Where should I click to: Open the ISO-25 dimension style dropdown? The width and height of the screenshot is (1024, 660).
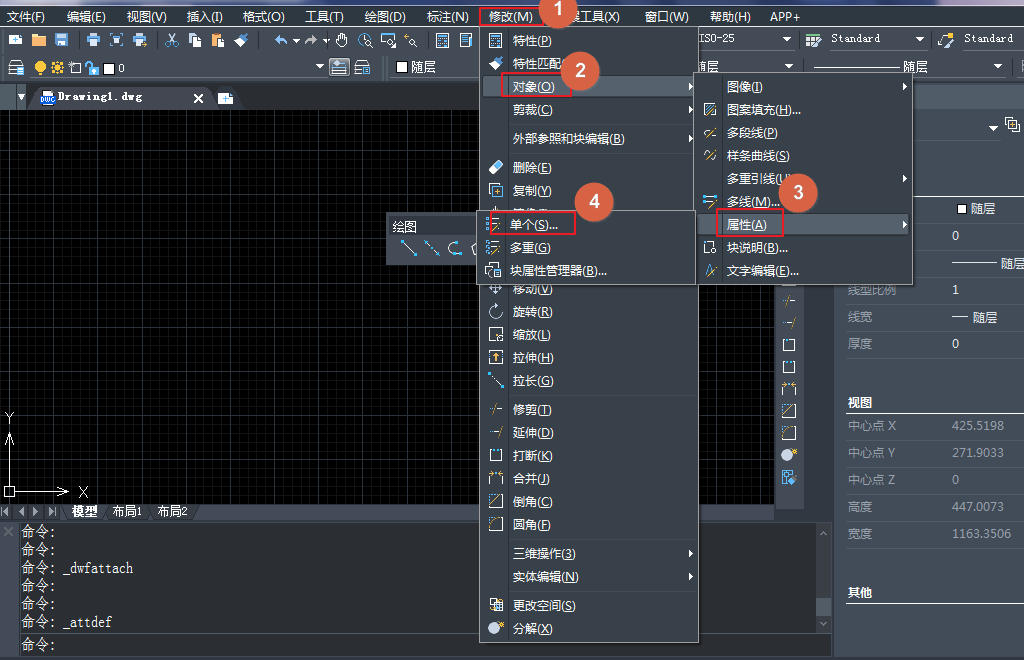coord(786,38)
